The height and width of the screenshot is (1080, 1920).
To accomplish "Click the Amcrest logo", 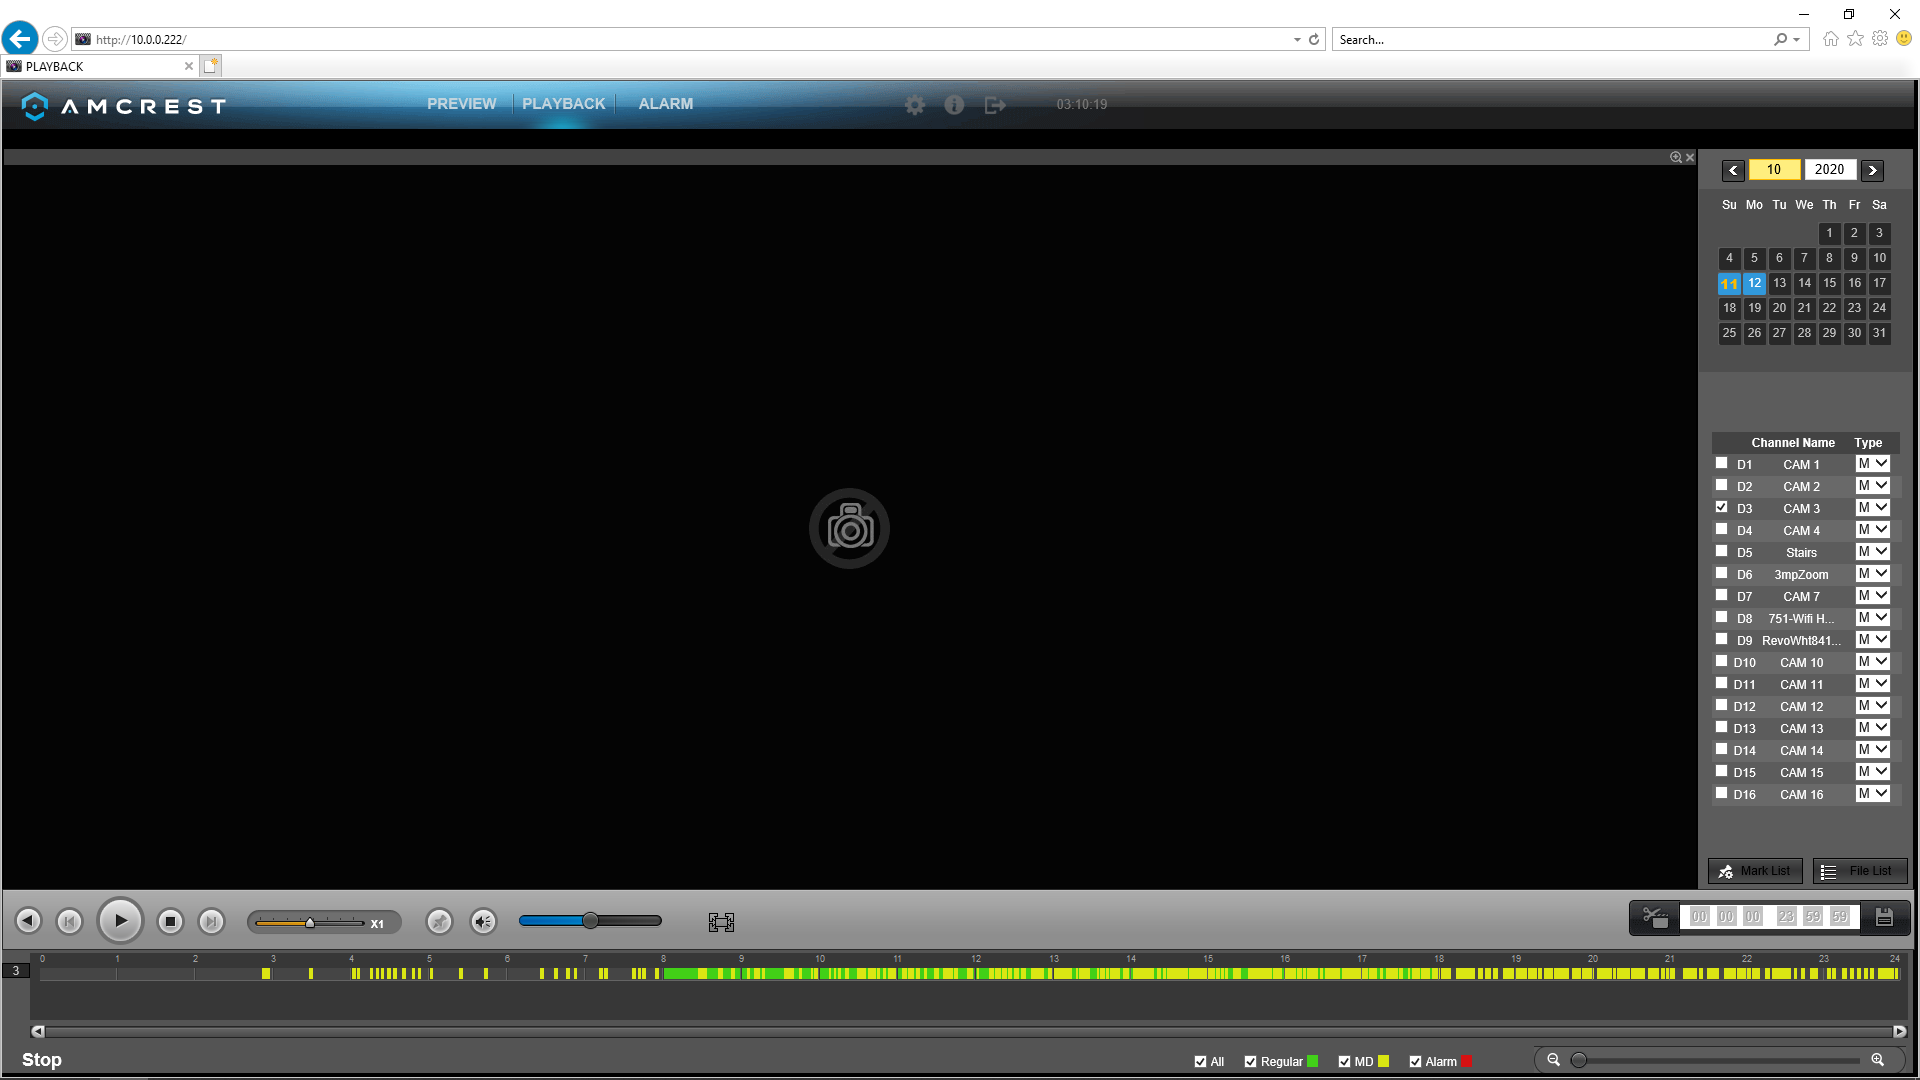I will pyautogui.click(x=124, y=106).
